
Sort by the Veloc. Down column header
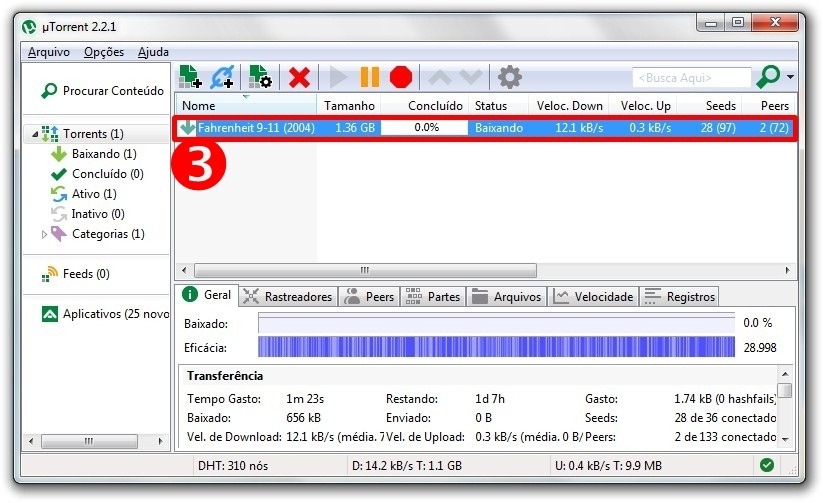coord(569,106)
